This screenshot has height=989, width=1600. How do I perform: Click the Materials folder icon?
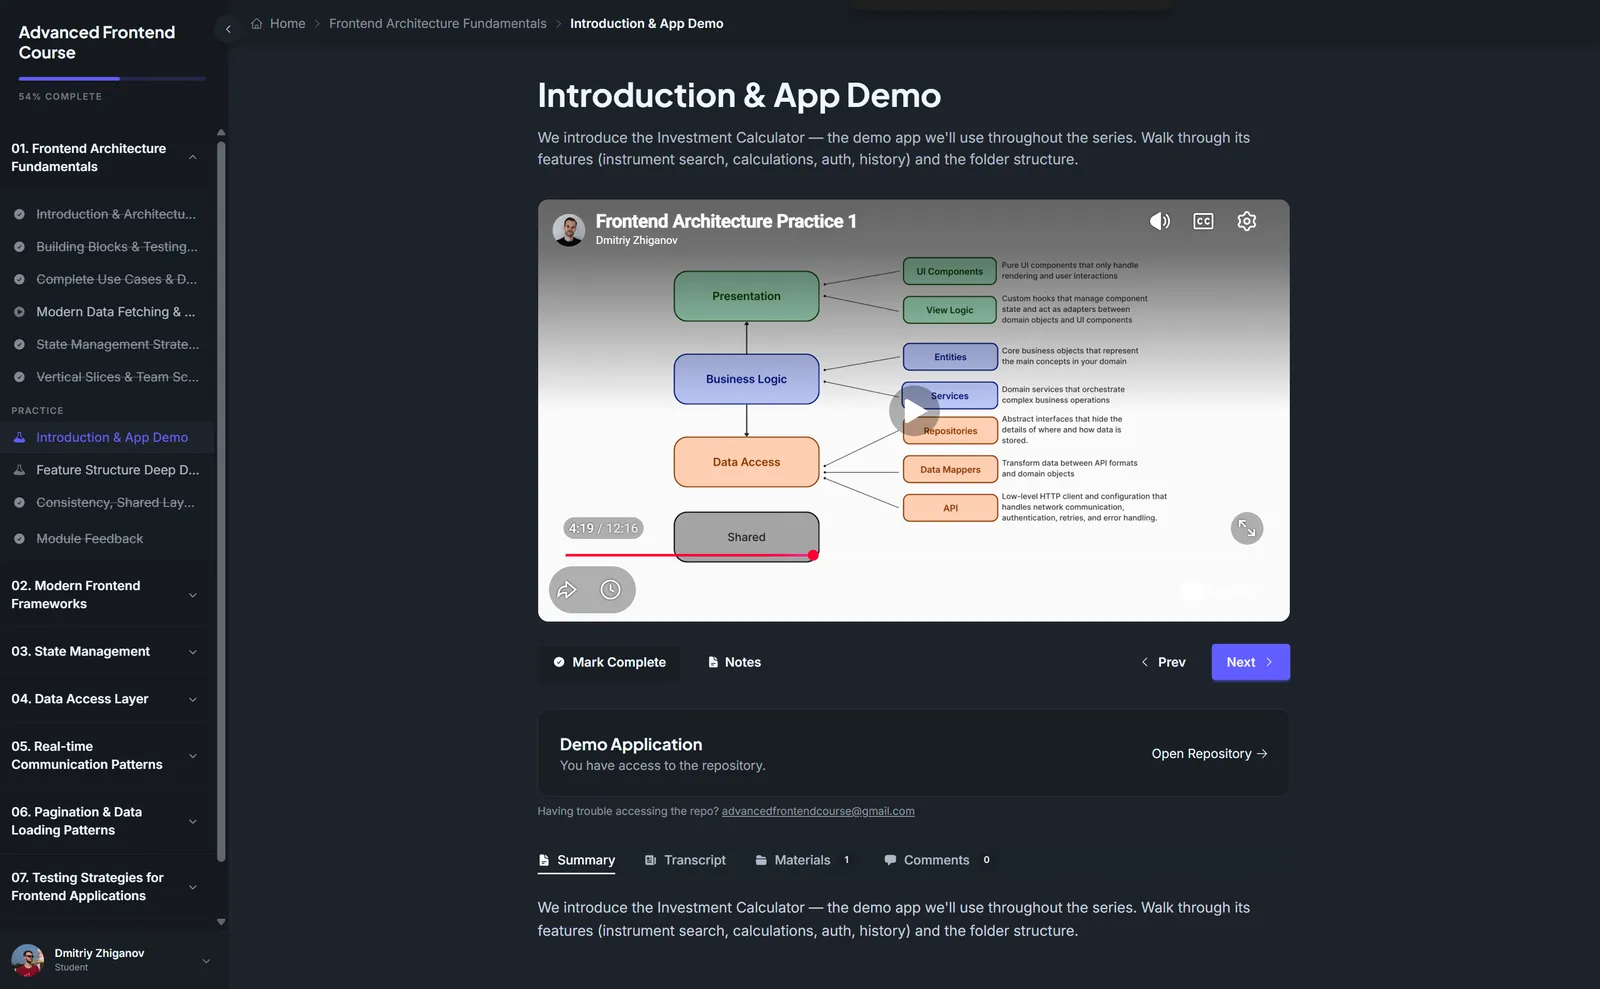tap(761, 860)
